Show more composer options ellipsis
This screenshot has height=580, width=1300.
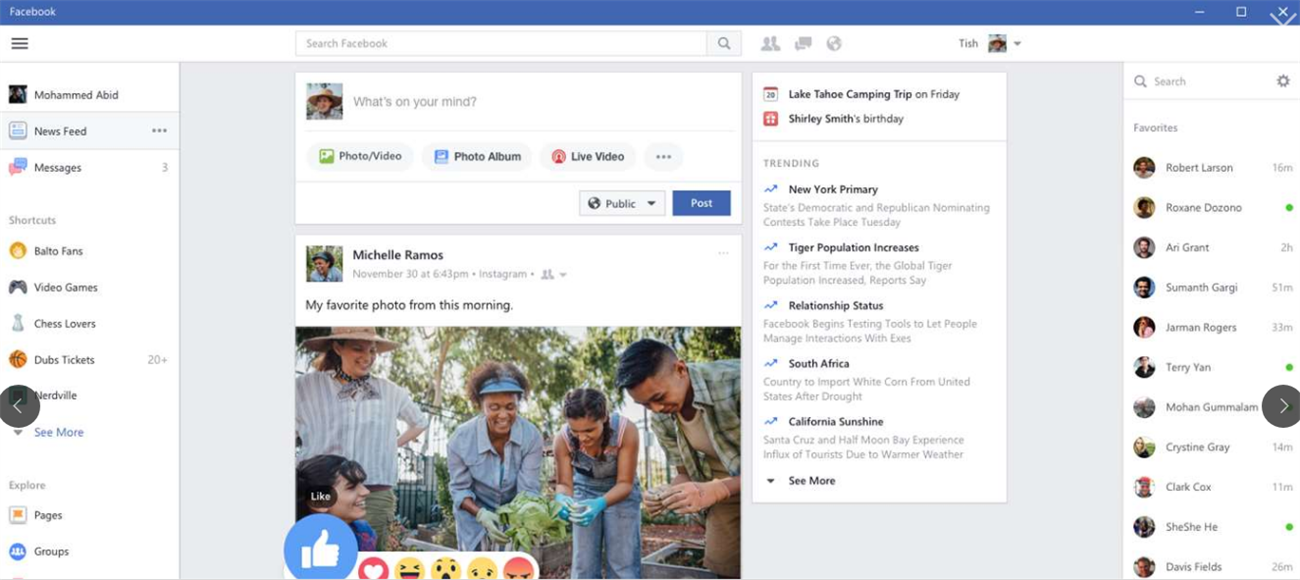[663, 156]
